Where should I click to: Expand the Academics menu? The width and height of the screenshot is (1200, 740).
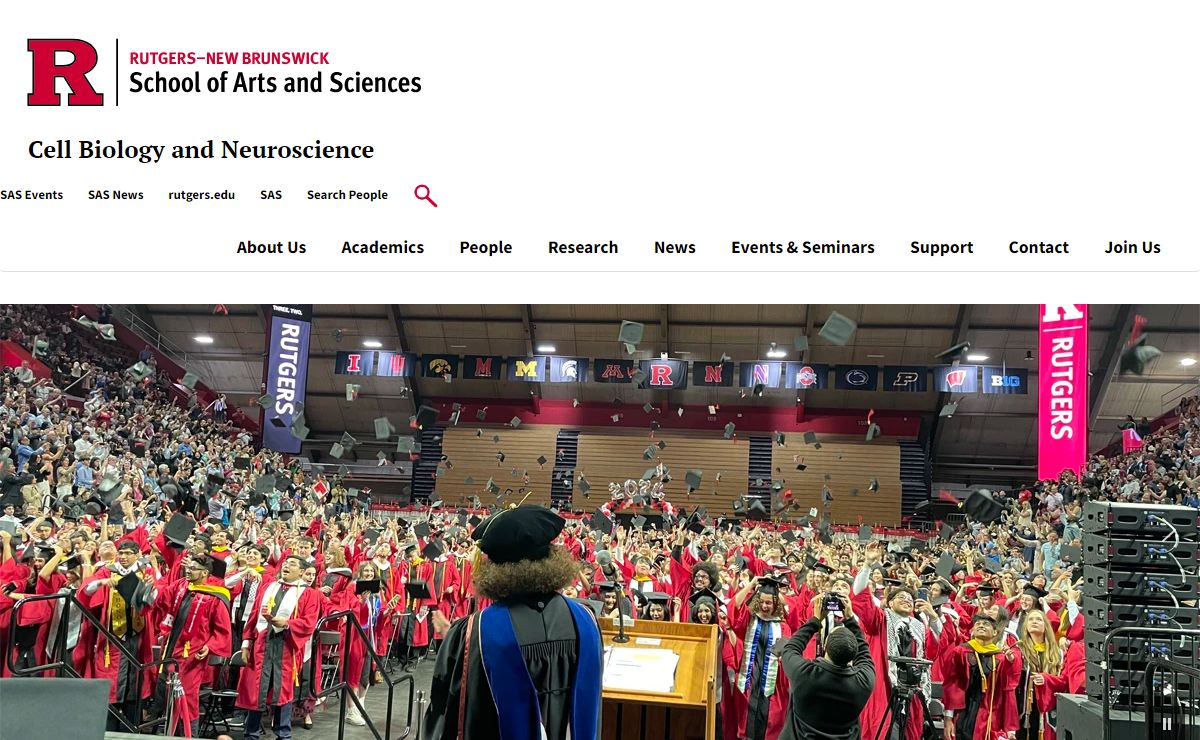pyautogui.click(x=382, y=247)
